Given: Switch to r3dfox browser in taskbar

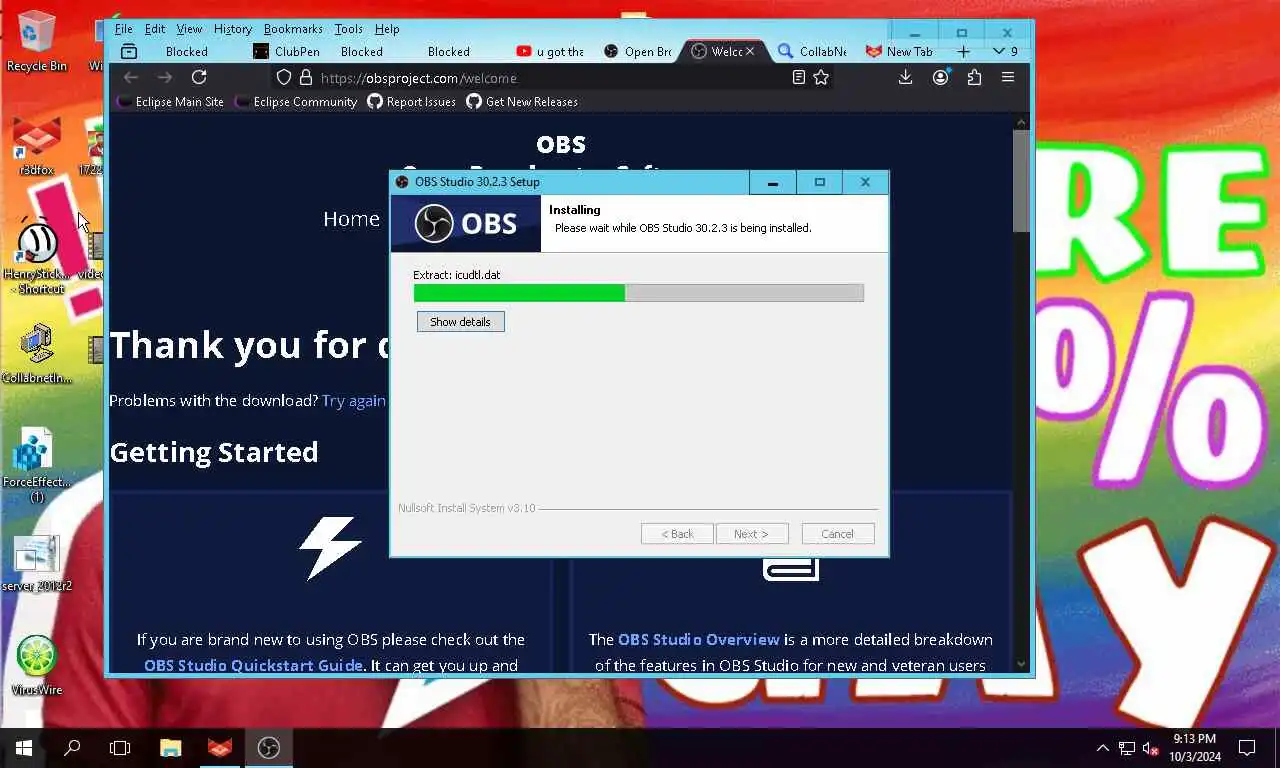Looking at the screenshot, I should coord(220,747).
